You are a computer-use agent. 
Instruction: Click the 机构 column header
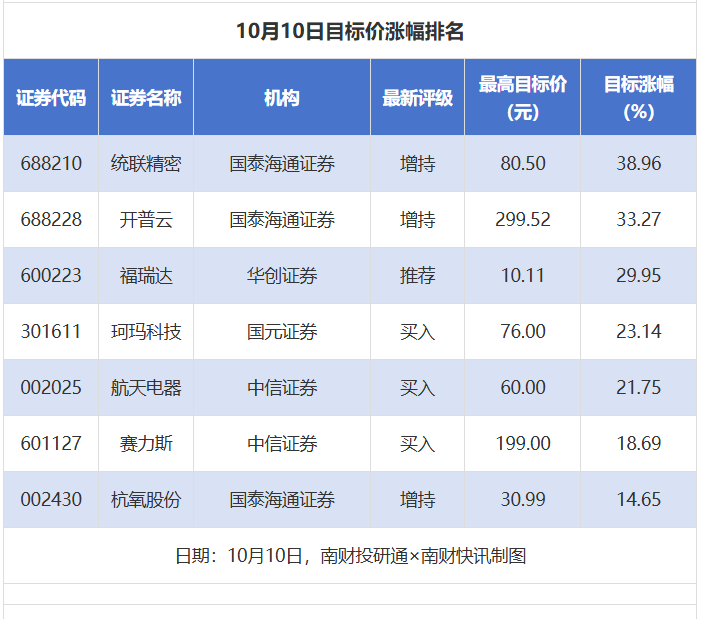pyautogui.click(x=282, y=98)
